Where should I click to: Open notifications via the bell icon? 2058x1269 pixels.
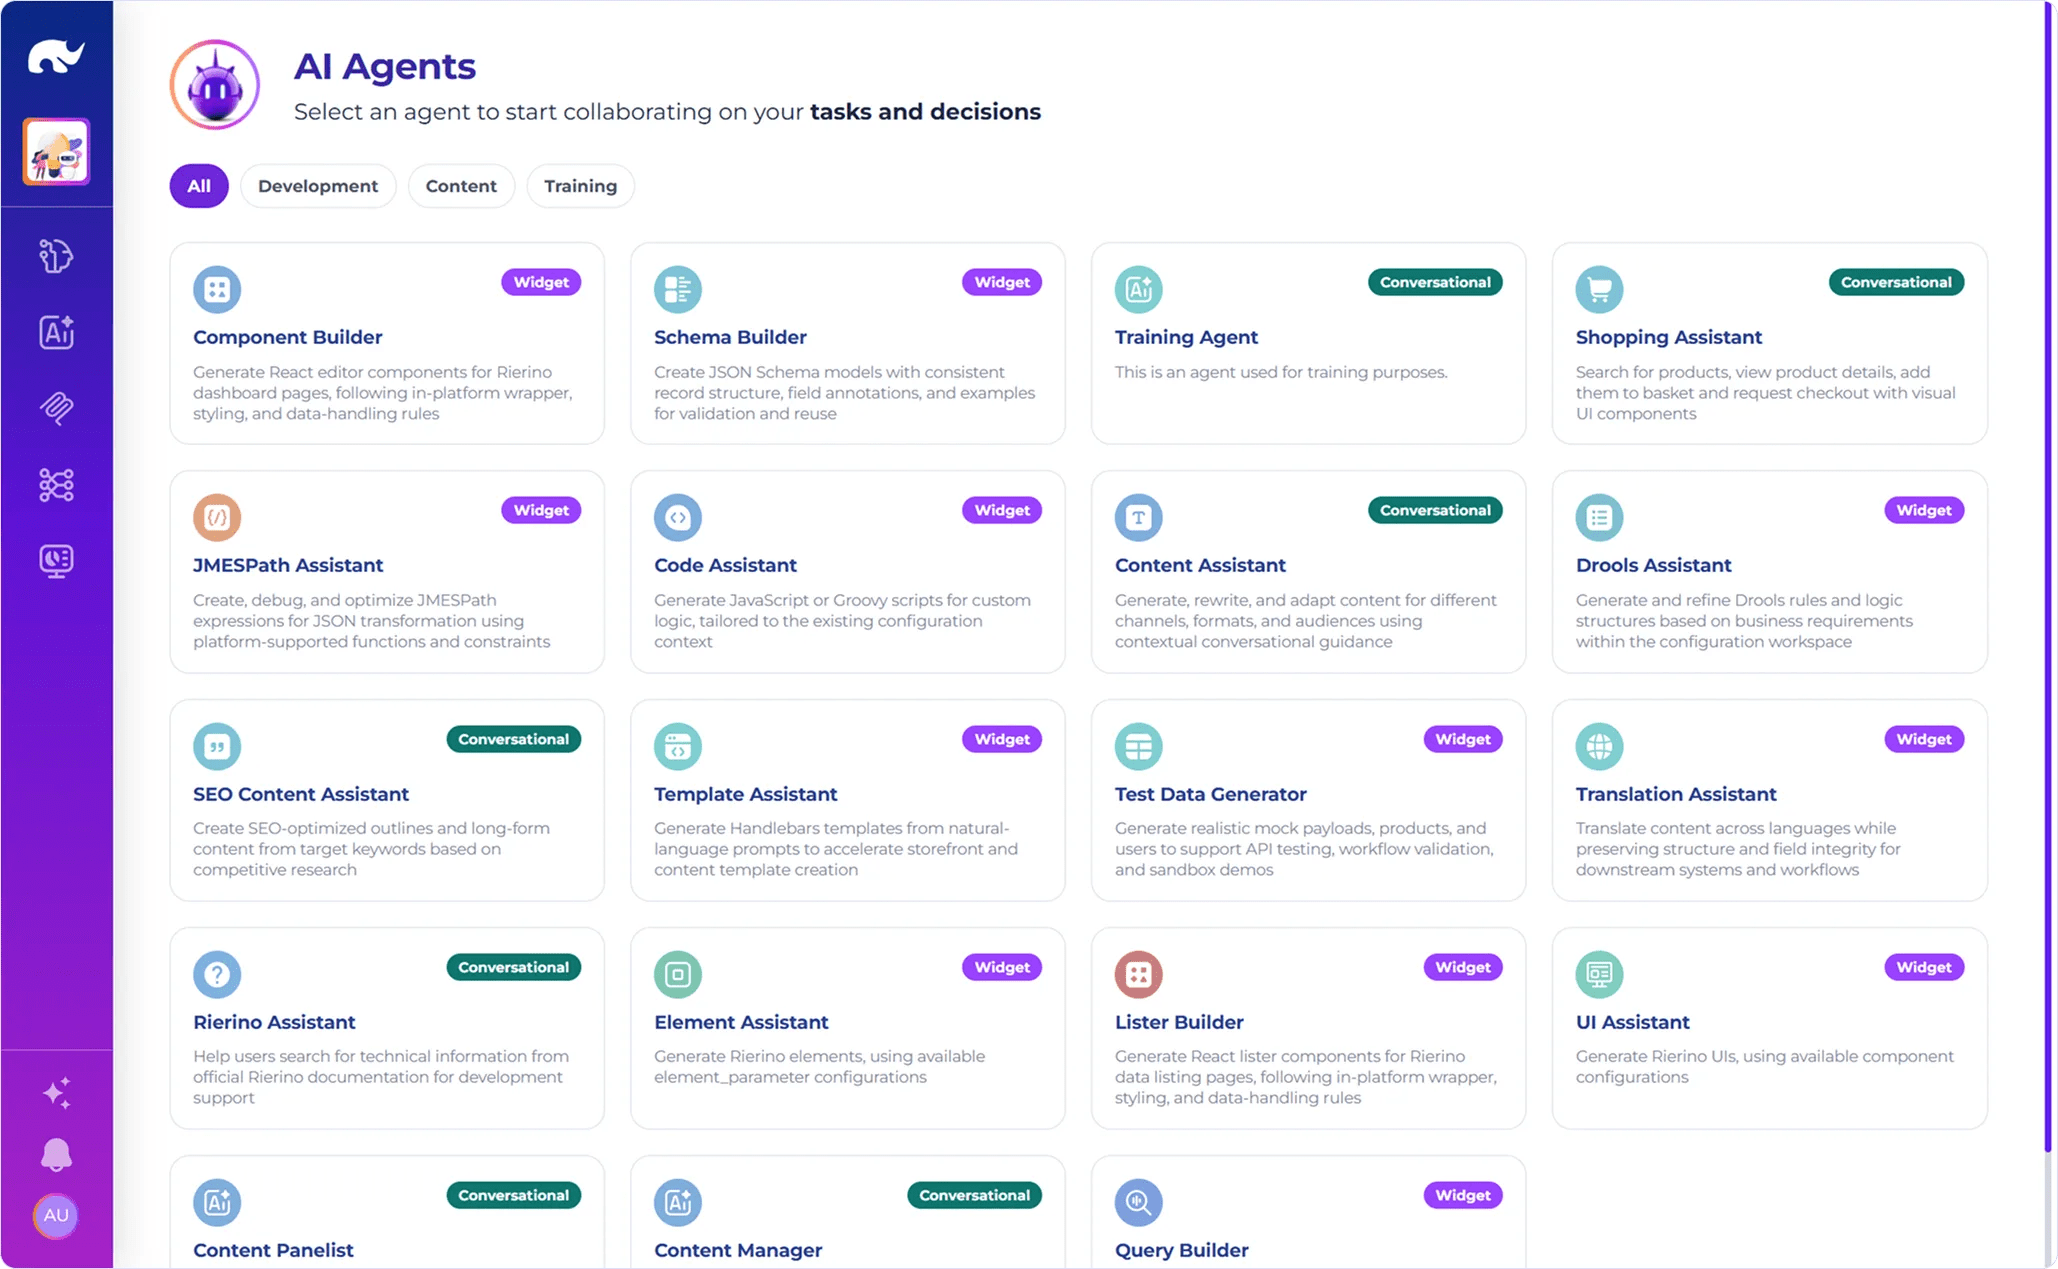[x=56, y=1155]
